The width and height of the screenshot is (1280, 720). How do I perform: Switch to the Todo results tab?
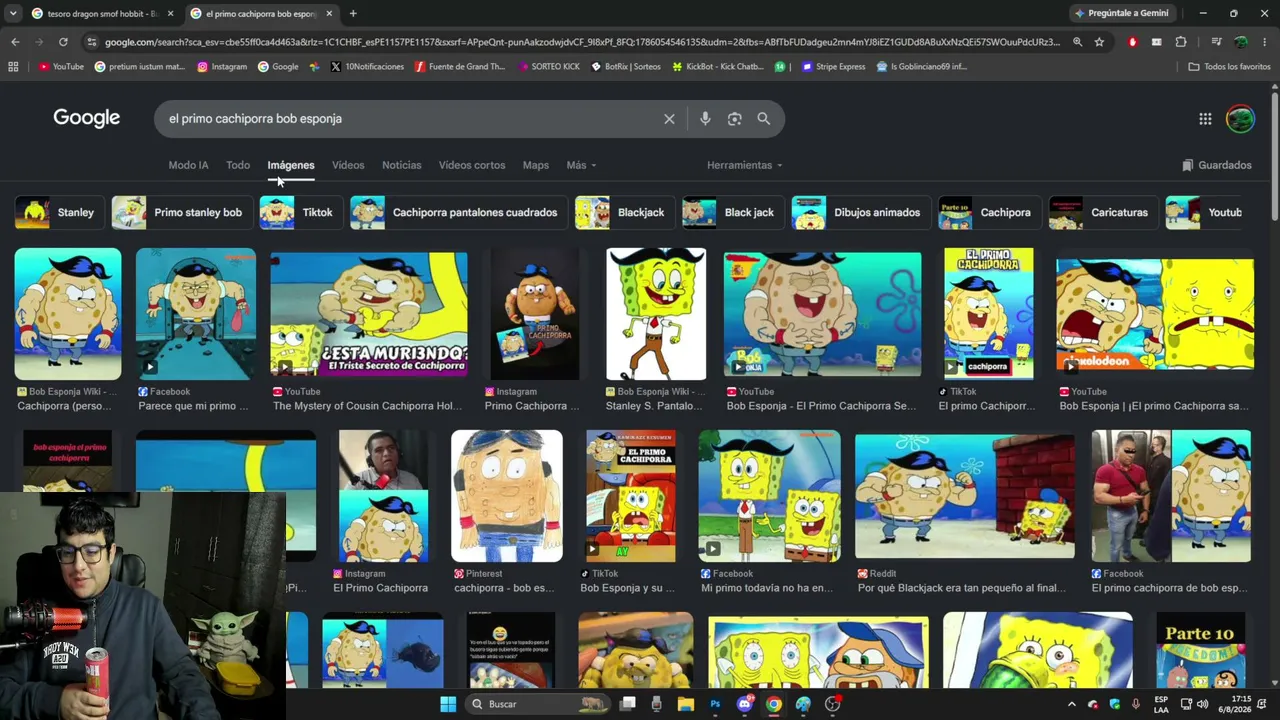point(238,165)
